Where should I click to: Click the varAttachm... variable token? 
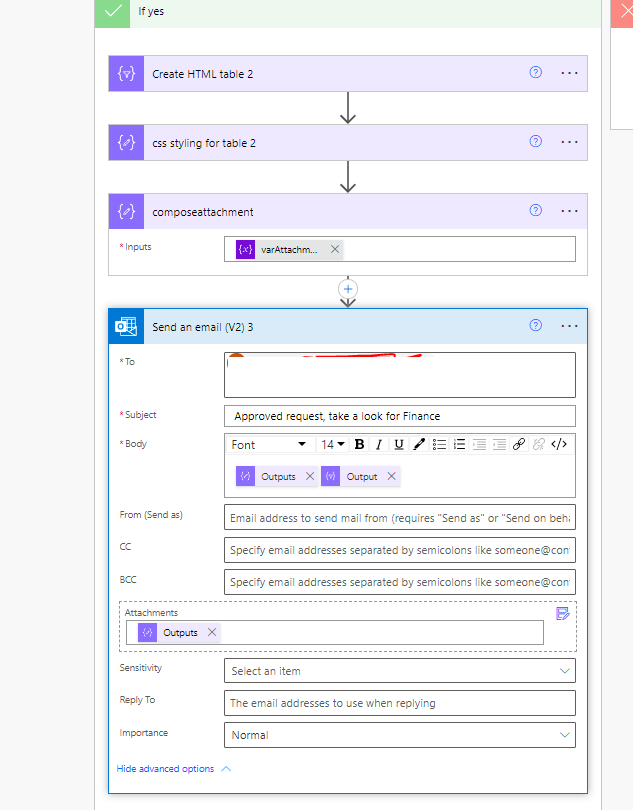(x=288, y=250)
